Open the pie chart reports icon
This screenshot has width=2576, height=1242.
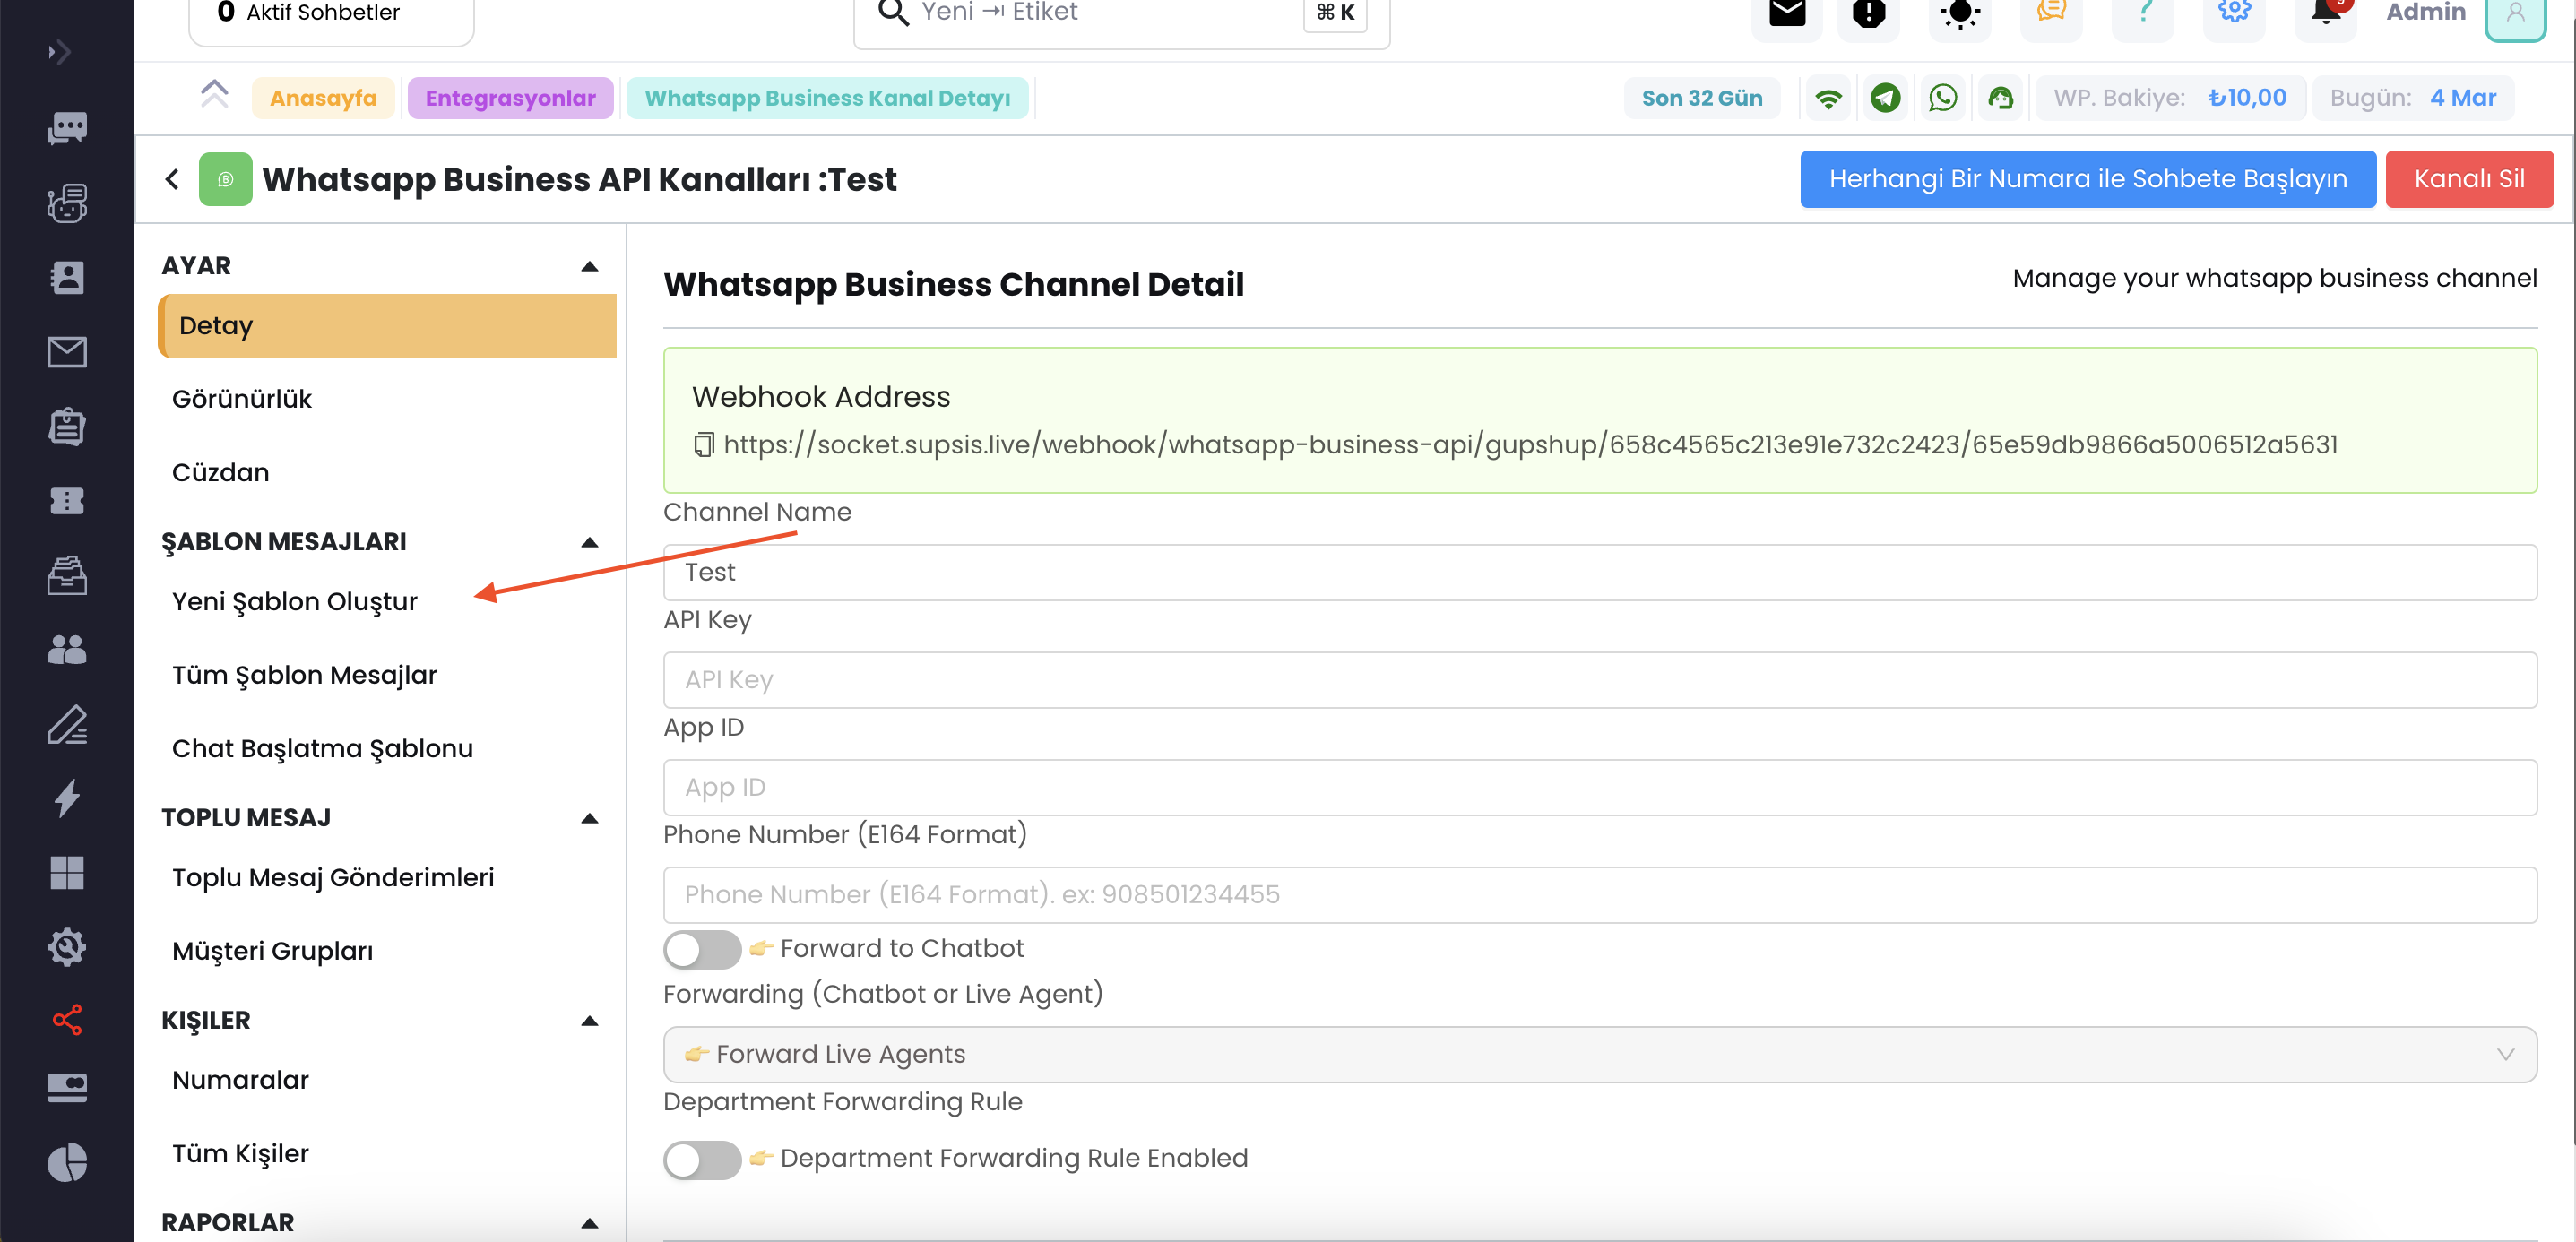67,1162
